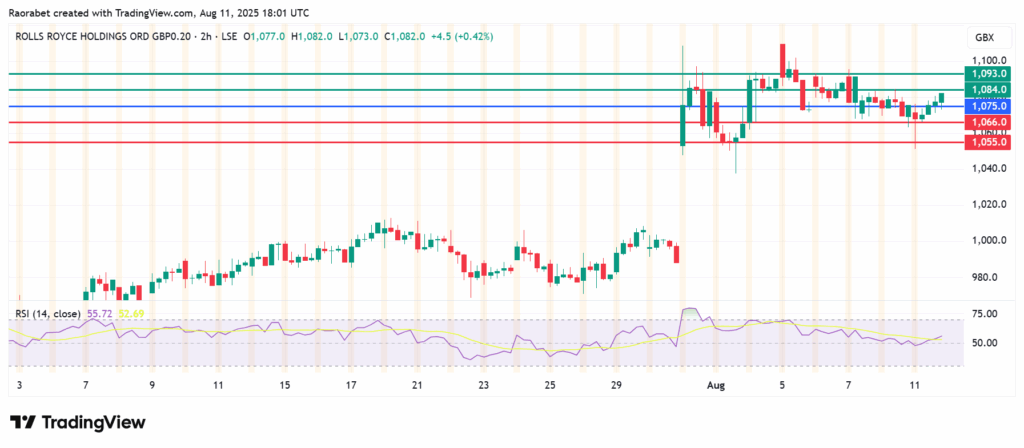Select date 17 on the time axis

coord(351,384)
